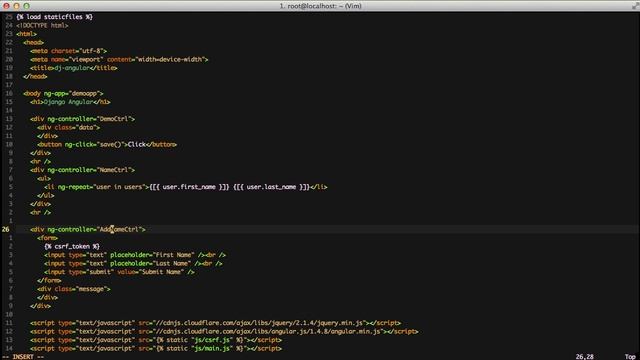Click the '<!DOCTYPE html>' line

pyautogui.click(x=42, y=25)
